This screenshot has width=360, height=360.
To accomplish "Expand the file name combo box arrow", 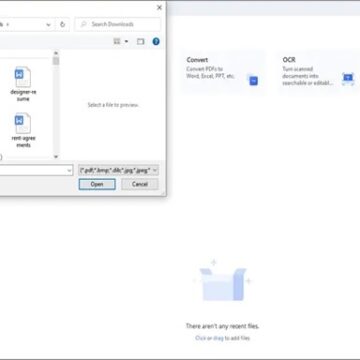I will click(x=69, y=171).
